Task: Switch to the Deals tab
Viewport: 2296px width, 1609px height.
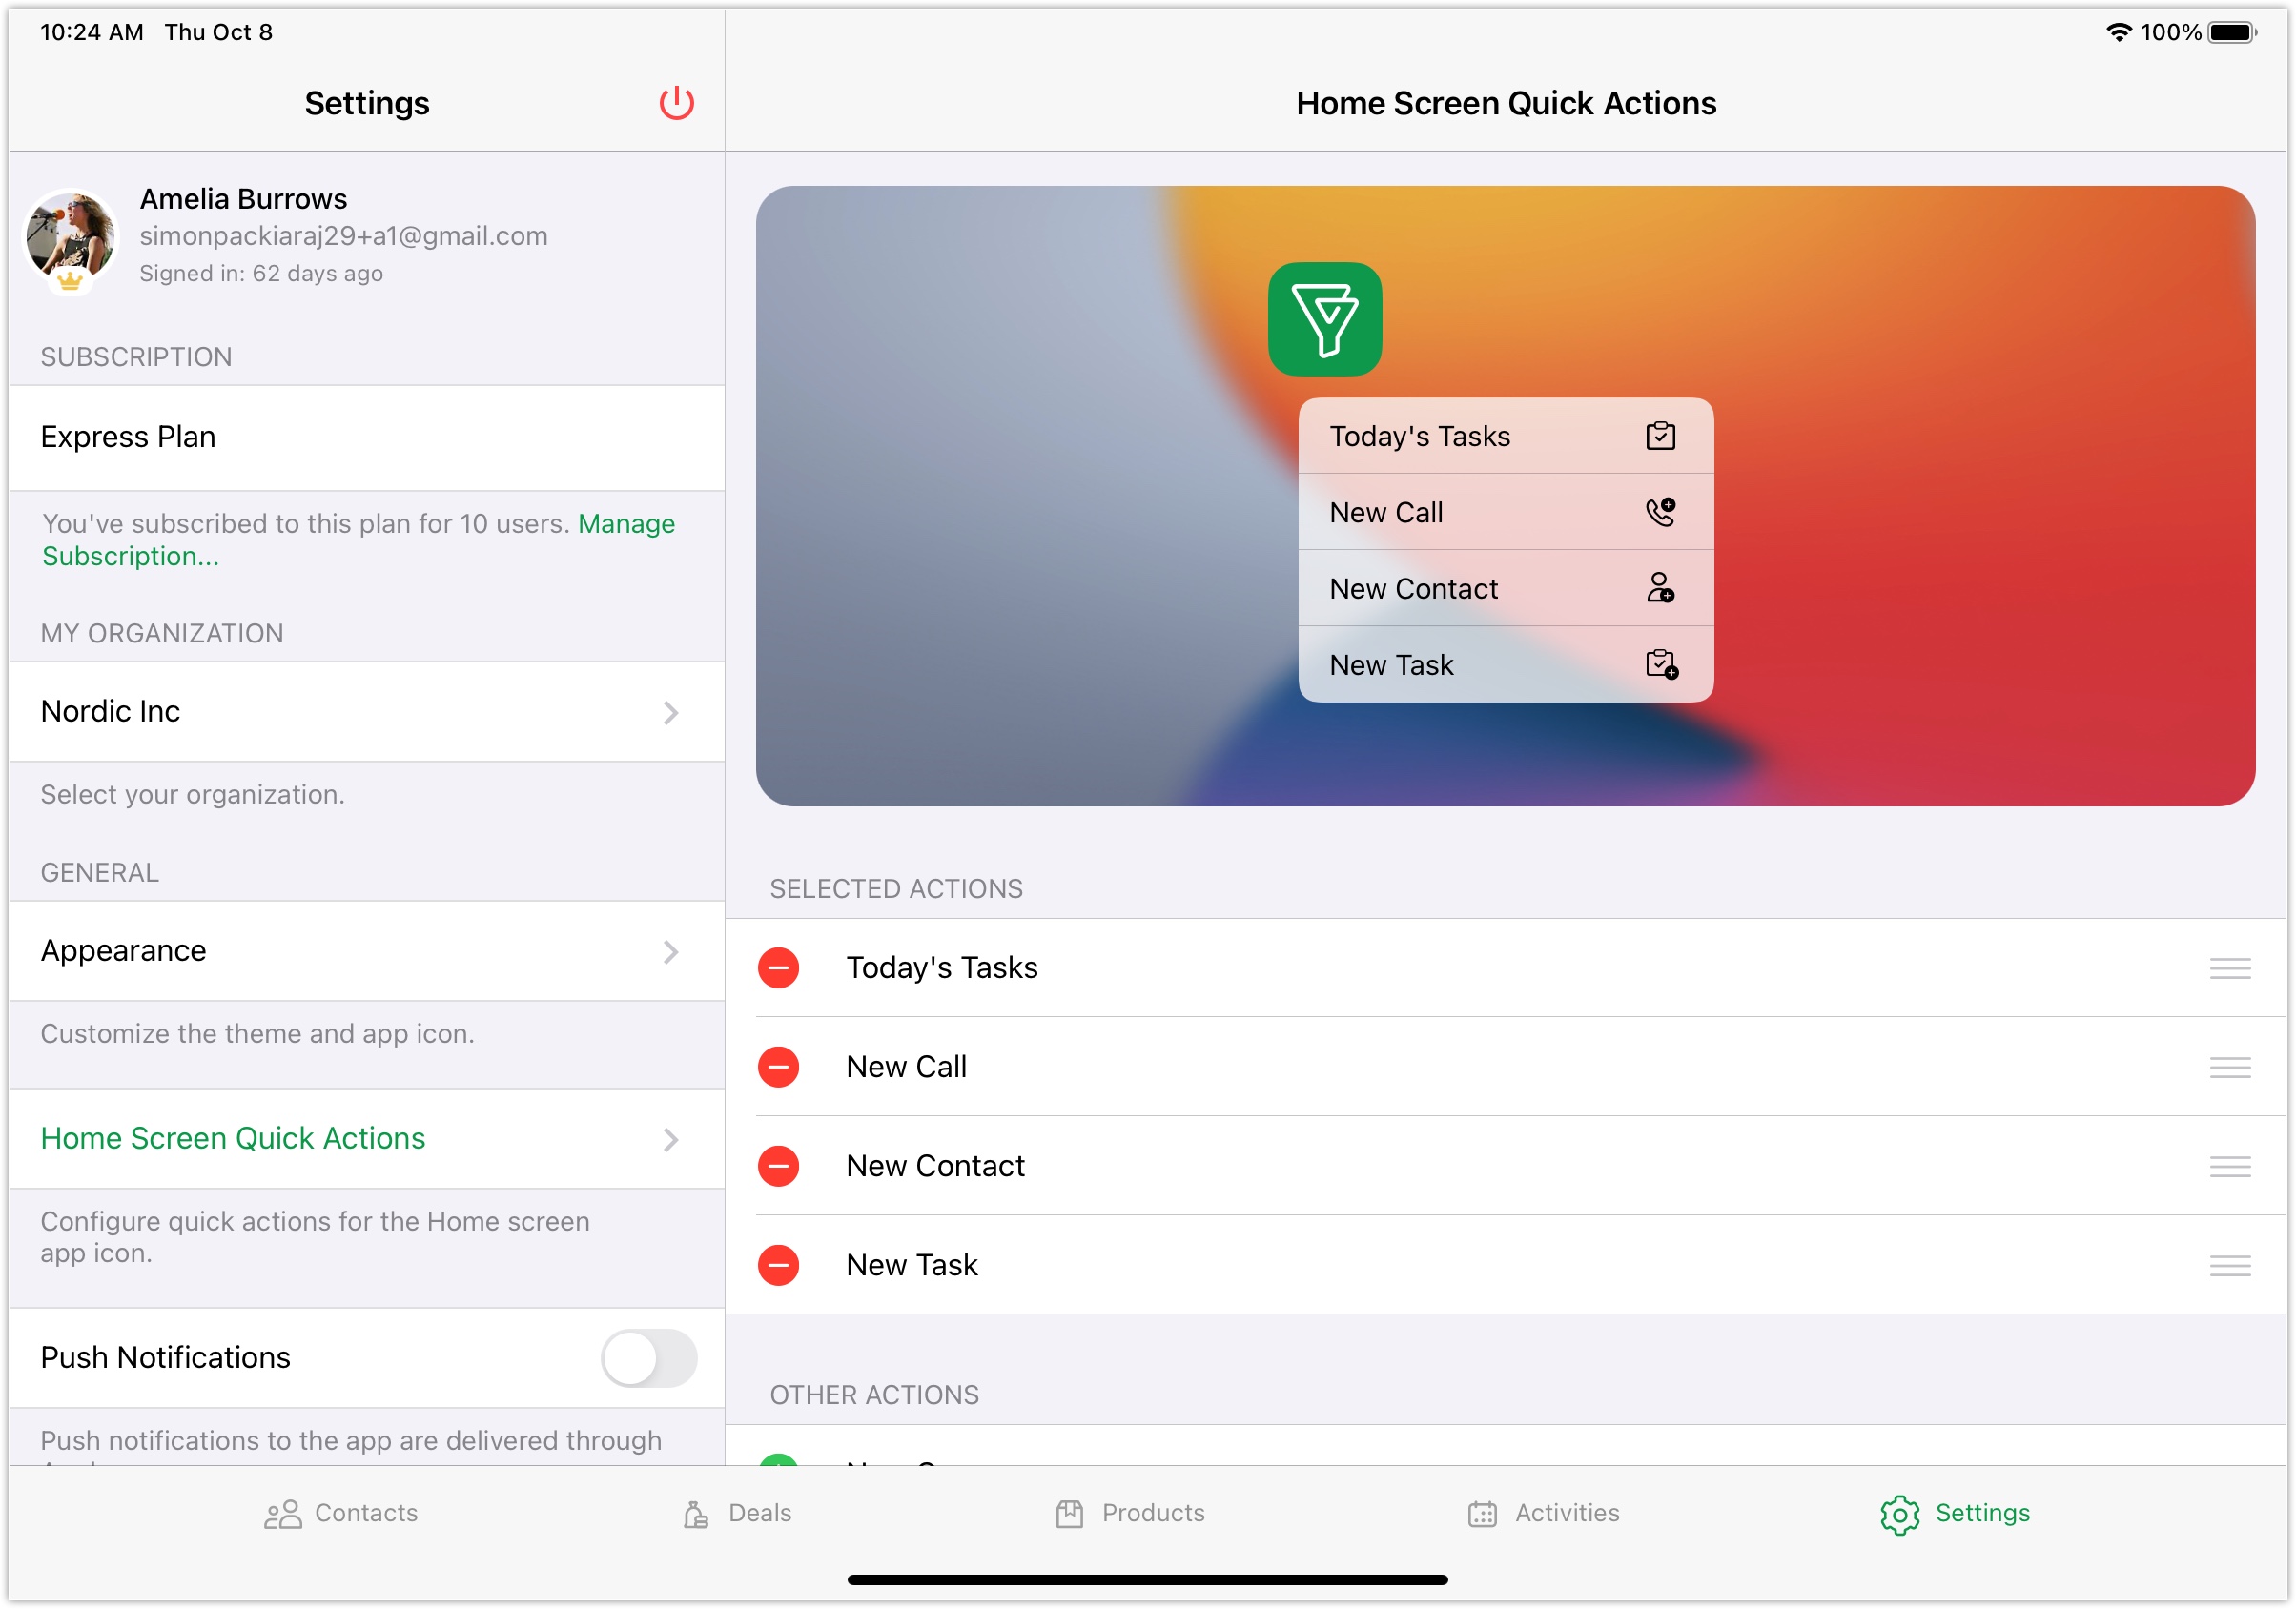Action: [737, 1512]
